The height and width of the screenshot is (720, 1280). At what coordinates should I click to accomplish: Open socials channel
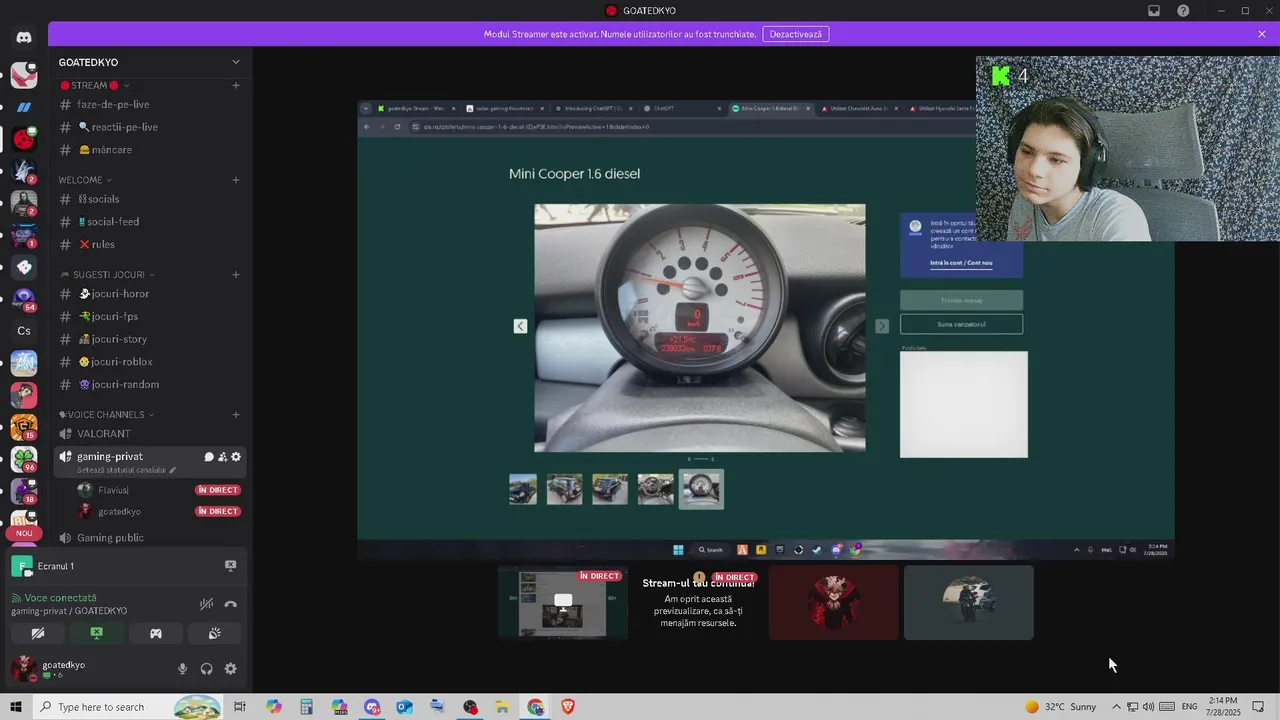[150, 199]
